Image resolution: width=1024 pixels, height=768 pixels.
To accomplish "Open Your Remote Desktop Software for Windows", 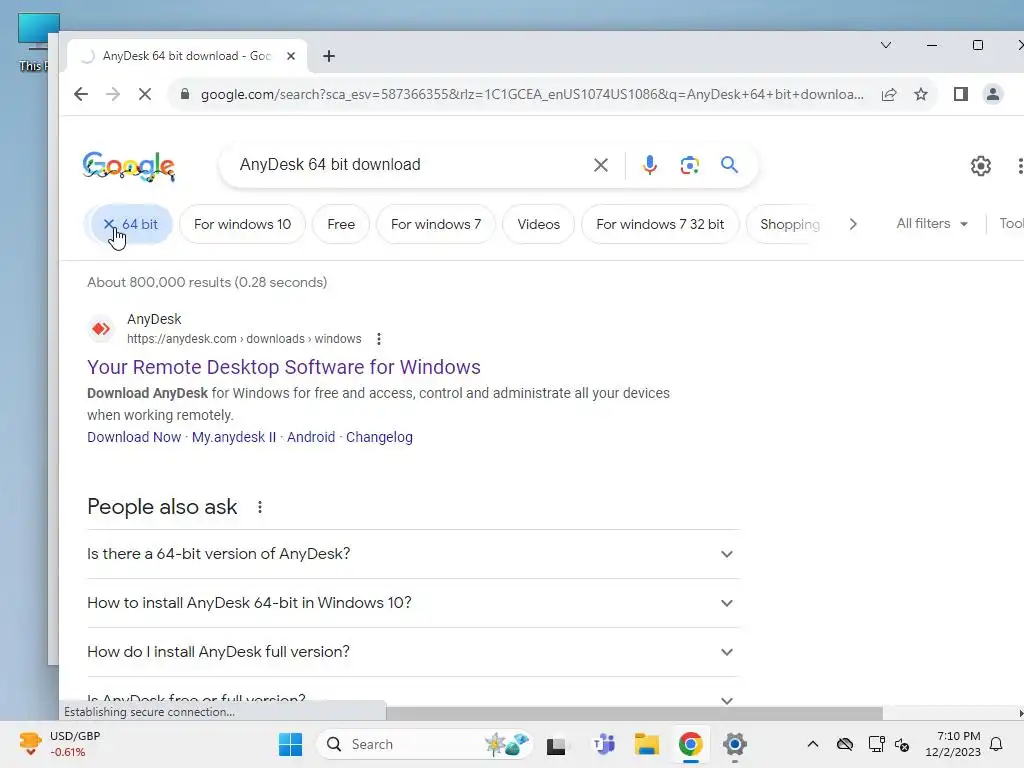I will tap(284, 367).
